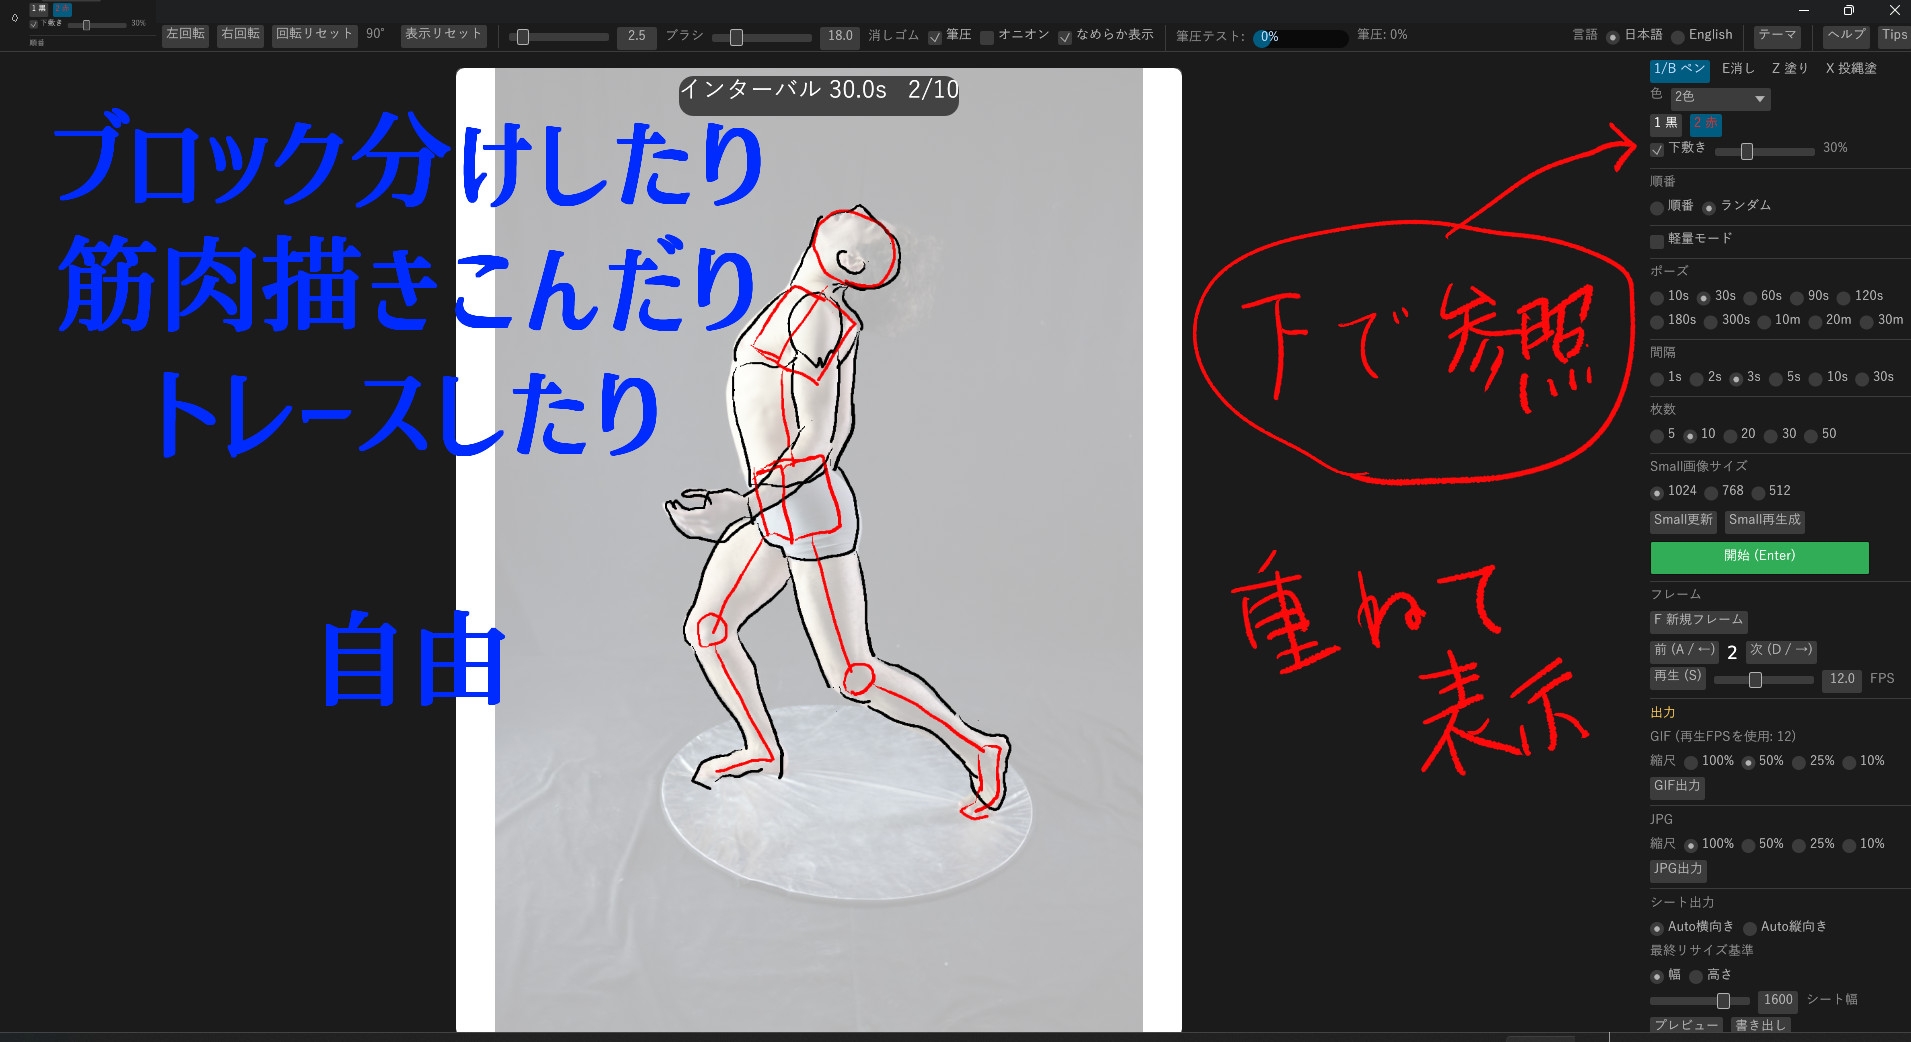Image resolution: width=1911 pixels, height=1042 pixels.
Task: Select the 60s pose duration option
Action: click(x=1750, y=298)
